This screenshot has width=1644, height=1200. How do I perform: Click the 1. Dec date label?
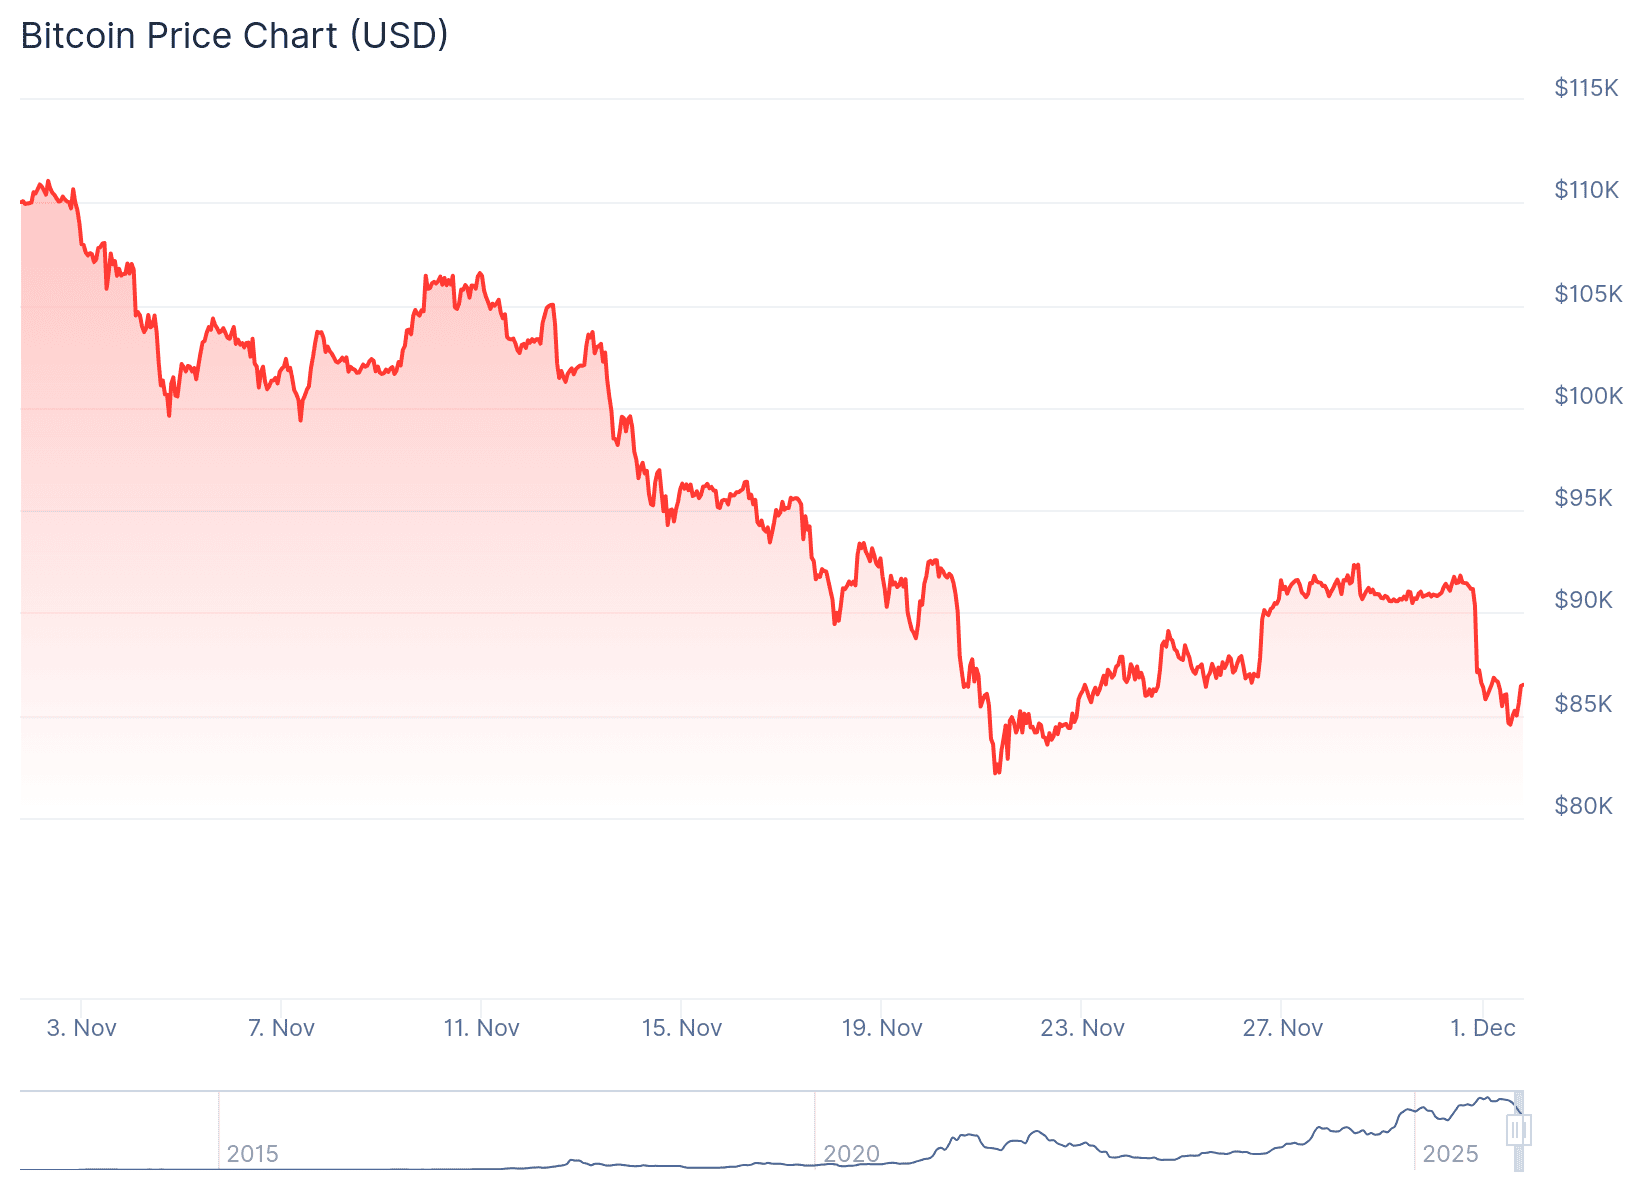1483,1028
